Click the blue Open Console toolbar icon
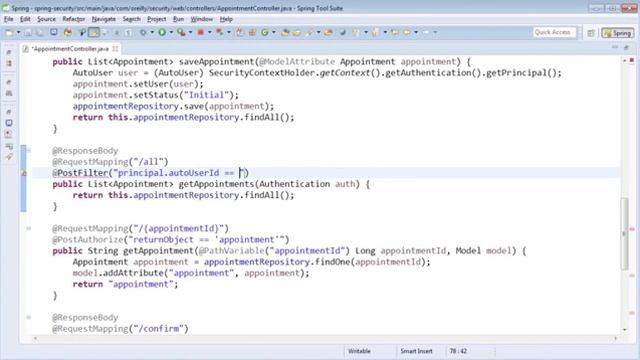Image resolution: width=640 pixels, height=360 pixels. click(53, 32)
